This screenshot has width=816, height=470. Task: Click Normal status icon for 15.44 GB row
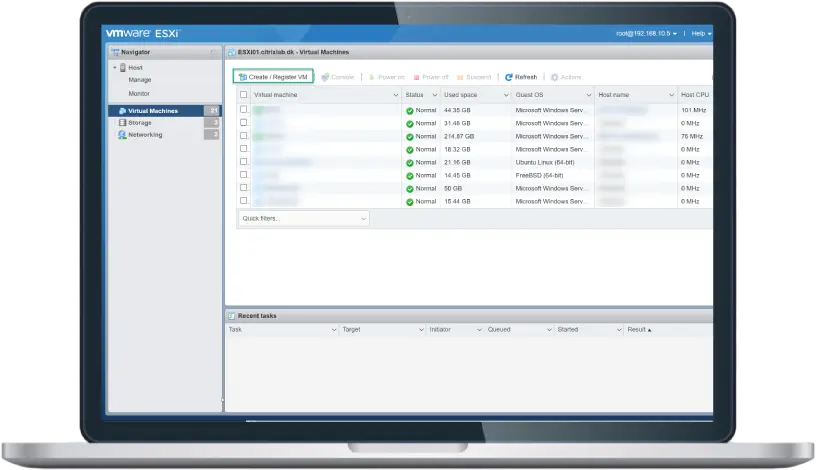point(410,202)
